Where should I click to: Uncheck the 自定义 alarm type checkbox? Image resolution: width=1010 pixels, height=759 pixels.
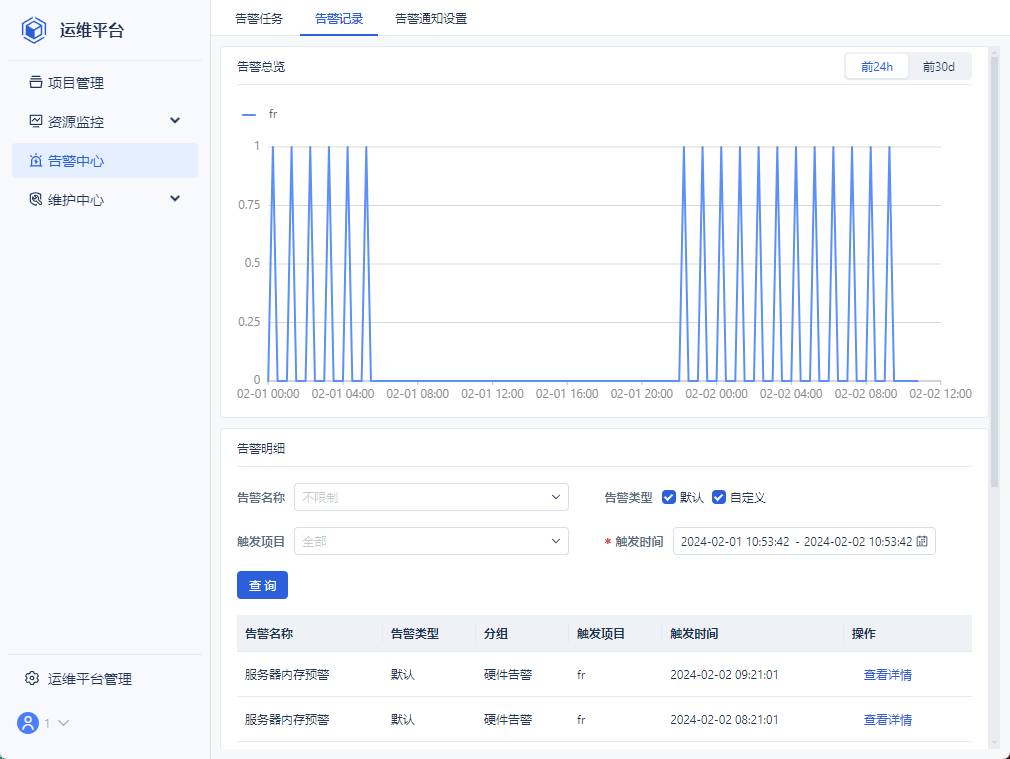click(x=718, y=497)
